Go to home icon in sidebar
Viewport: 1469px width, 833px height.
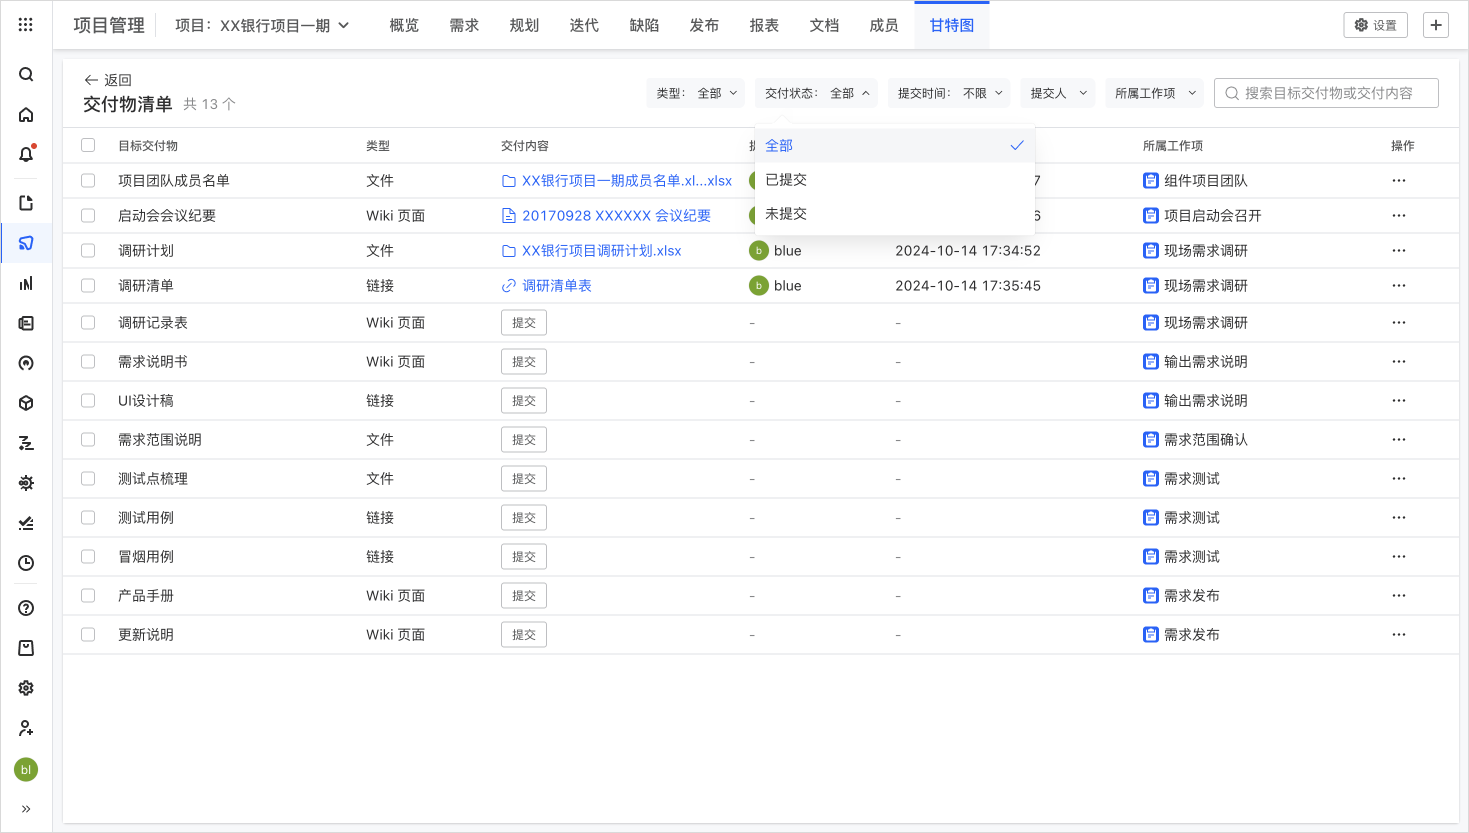[x=26, y=115]
